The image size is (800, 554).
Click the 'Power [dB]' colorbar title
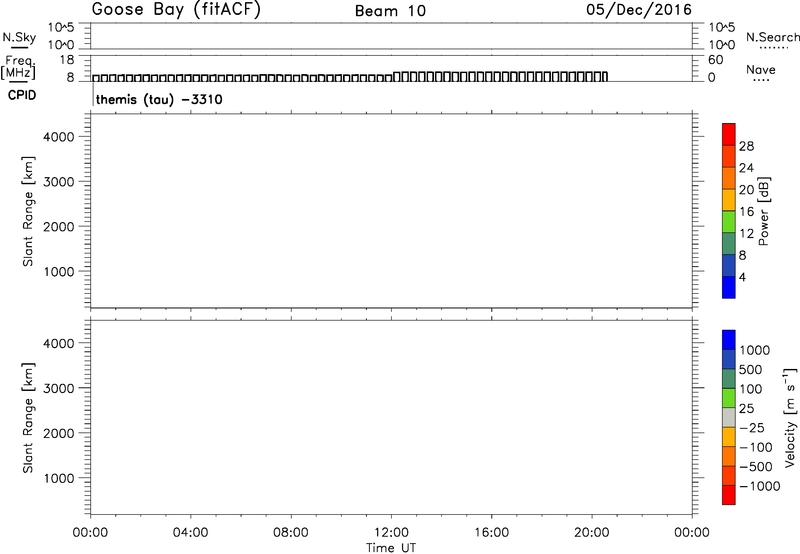[x=764, y=211]
